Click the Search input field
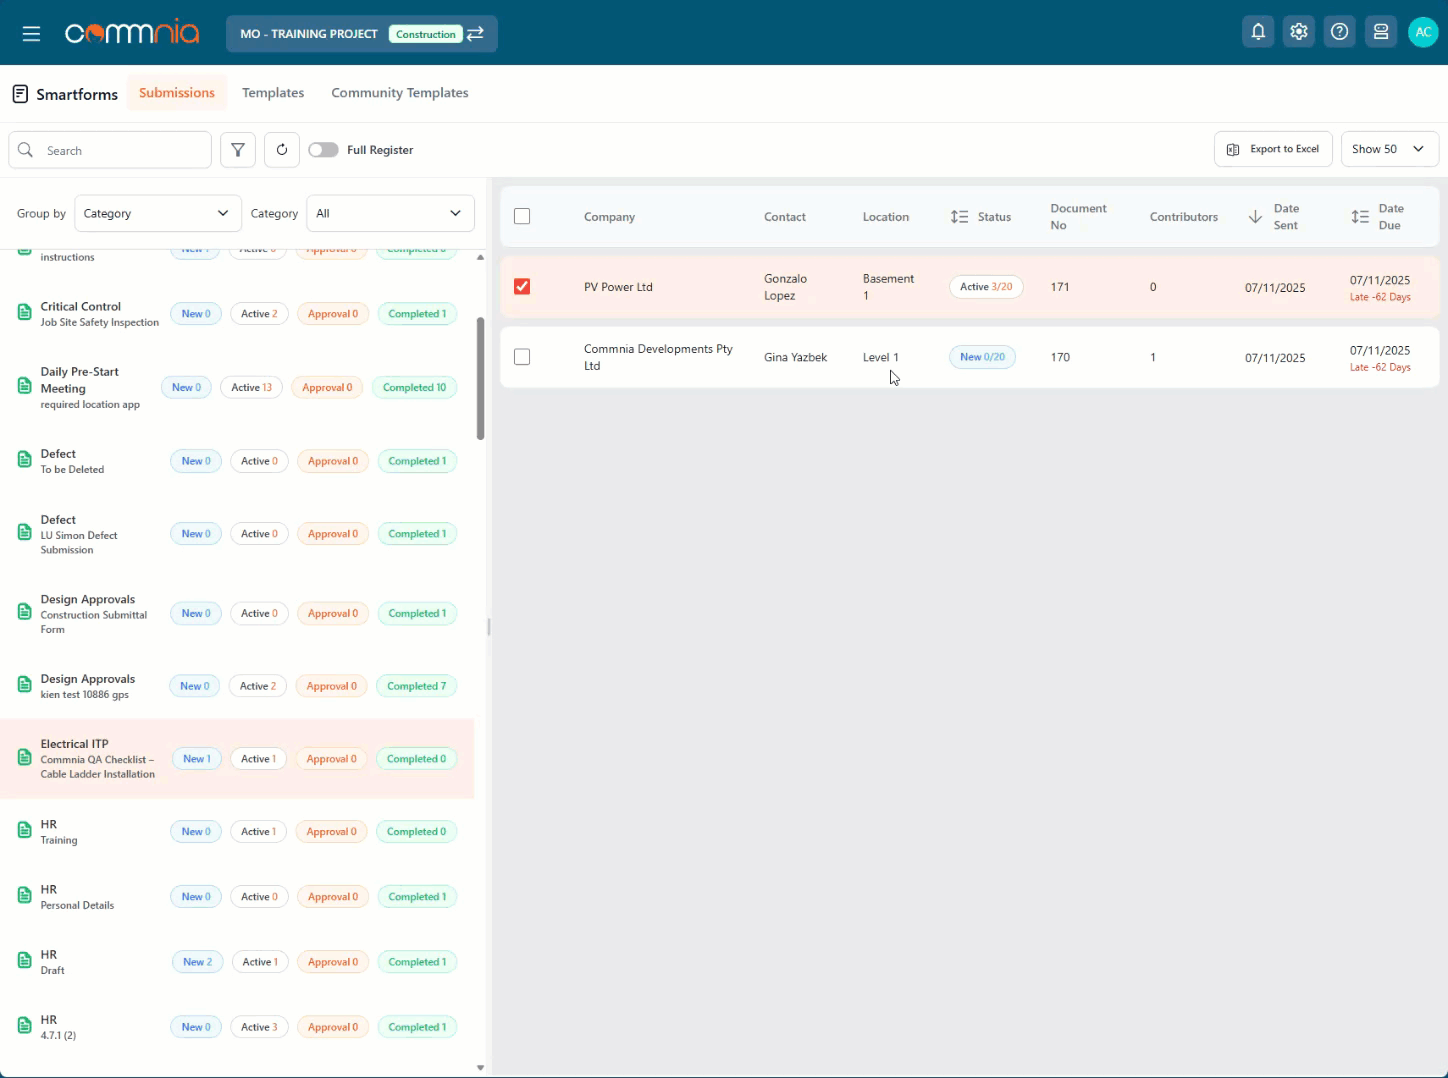The height and width of the screenshot is (1078, 1448). (120, 151)
